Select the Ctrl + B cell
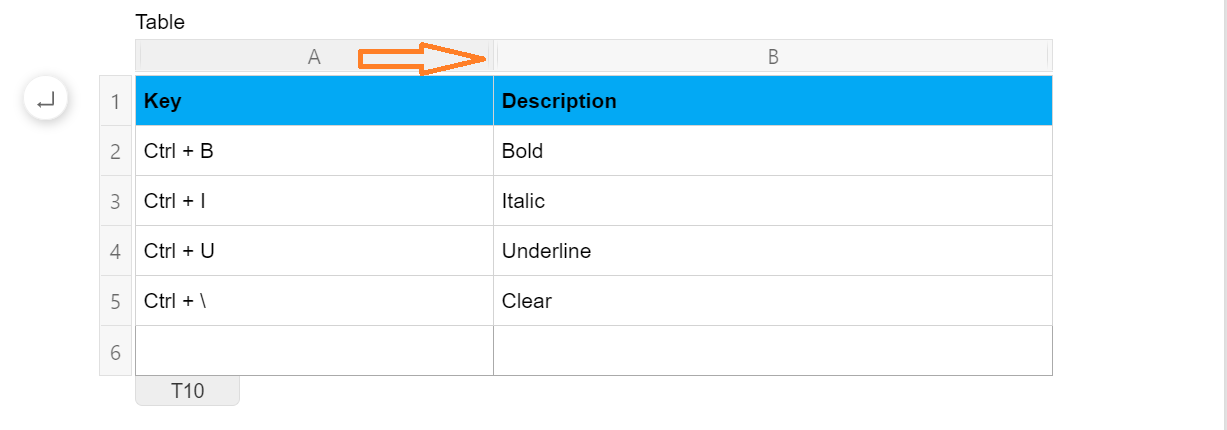1227x430 pixels. [x=314, y=151]
